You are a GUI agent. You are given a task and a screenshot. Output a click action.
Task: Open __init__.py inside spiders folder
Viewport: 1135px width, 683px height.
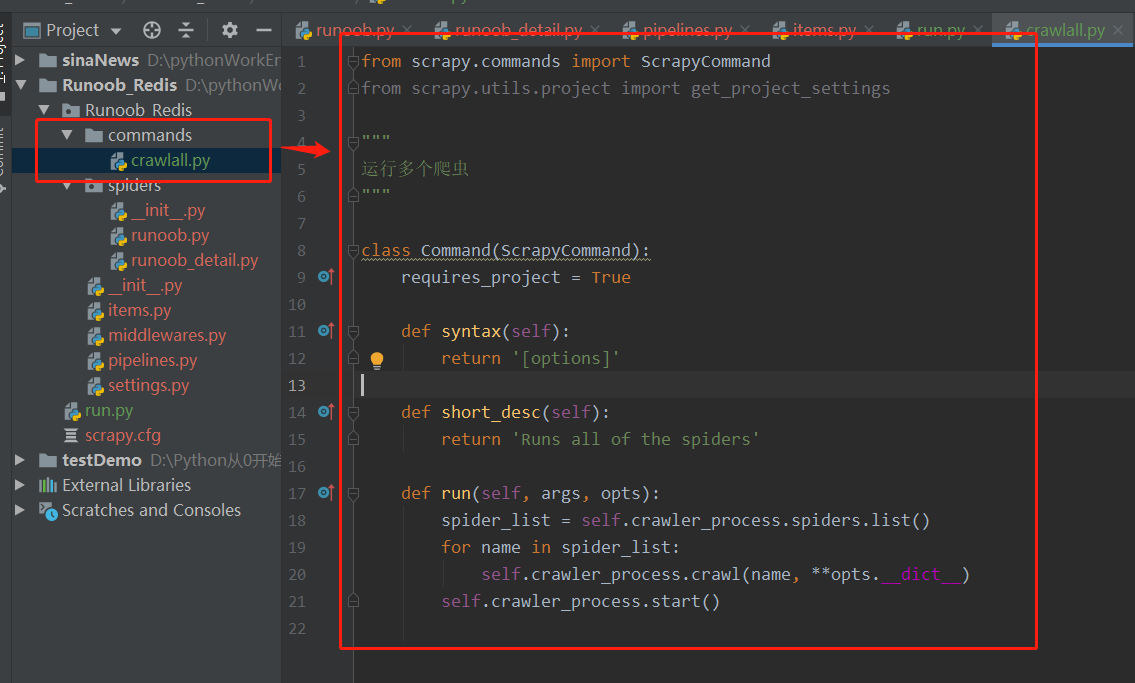[158, 211]
